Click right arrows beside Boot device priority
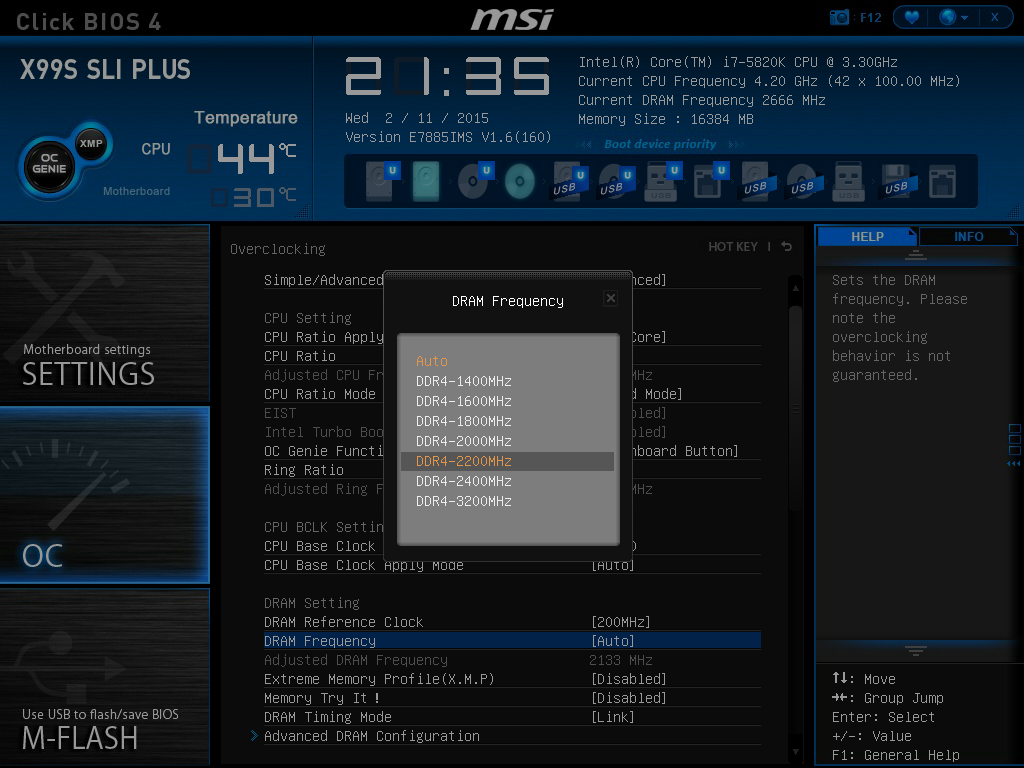Image resolution: width=1024 pixels, height=768 pixels. pos(735,144)
